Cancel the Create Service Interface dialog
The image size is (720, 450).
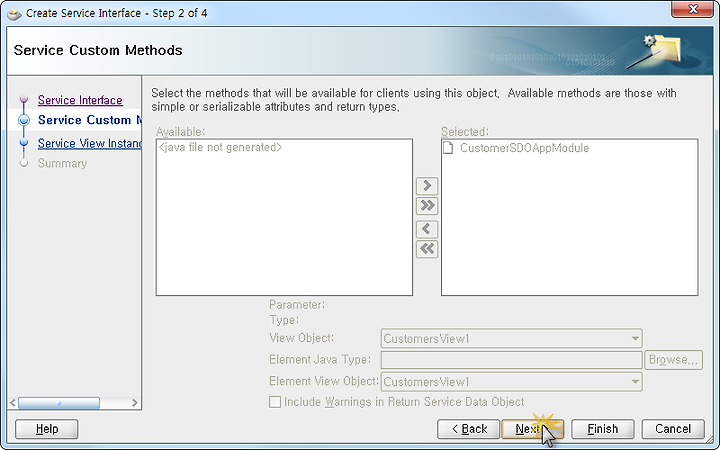[673, 429]
